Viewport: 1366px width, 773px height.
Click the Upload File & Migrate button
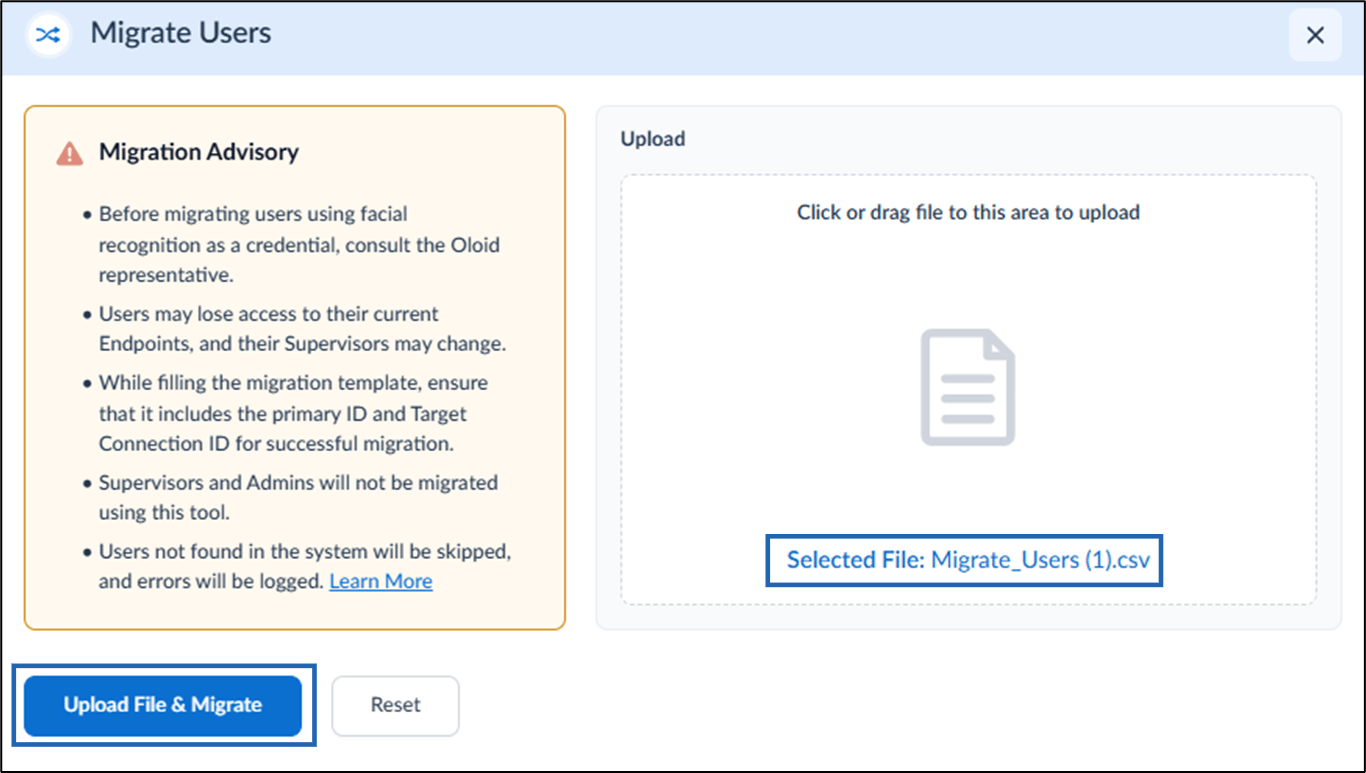pyautogui.click(x=163, y=705)
